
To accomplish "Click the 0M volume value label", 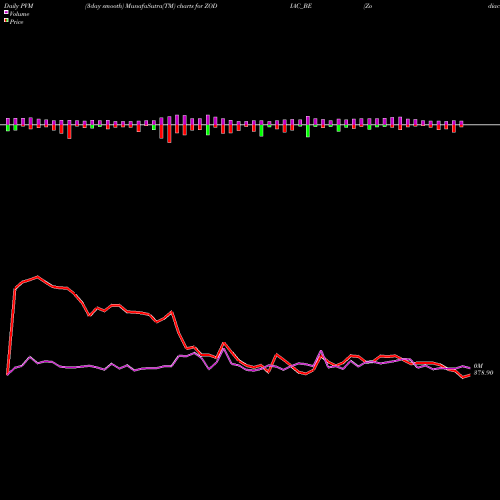I will point(478,366).
